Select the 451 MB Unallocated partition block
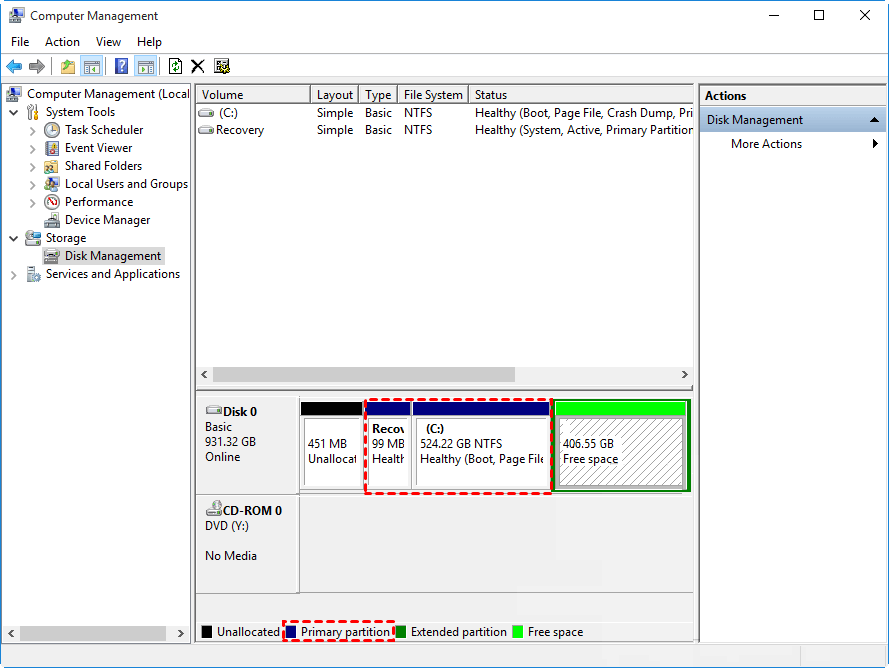This screenshot has height=668, width=889. pyautogui.click(x=332, y=445)
